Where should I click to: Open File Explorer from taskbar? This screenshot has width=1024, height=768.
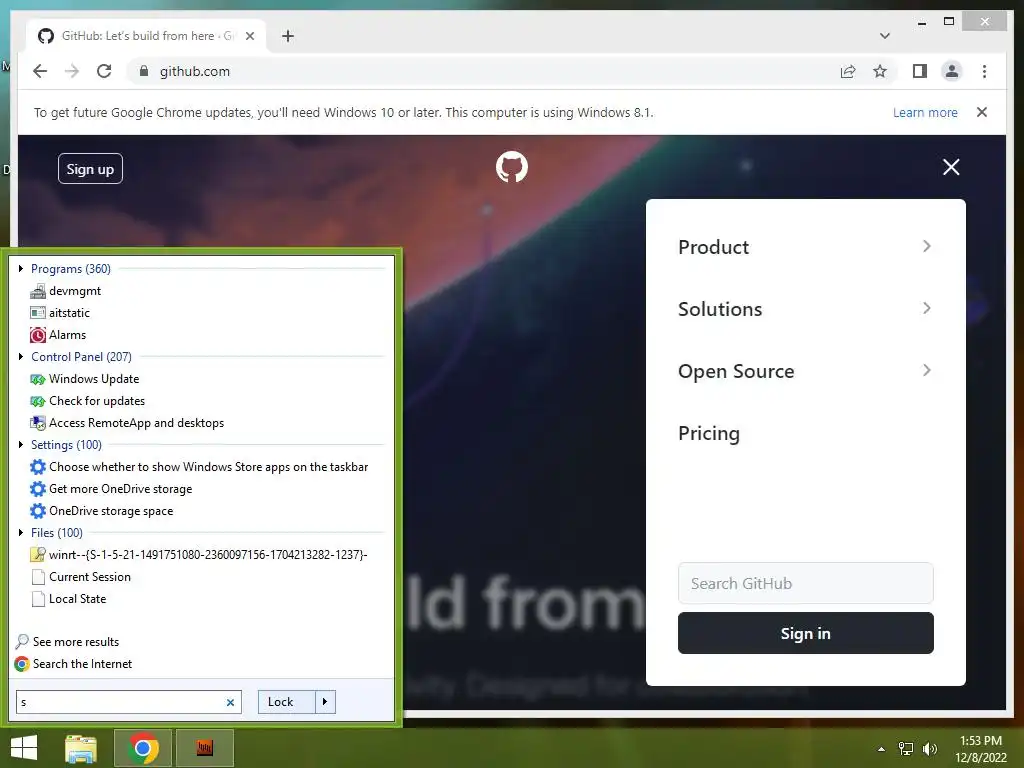point(81,748)
